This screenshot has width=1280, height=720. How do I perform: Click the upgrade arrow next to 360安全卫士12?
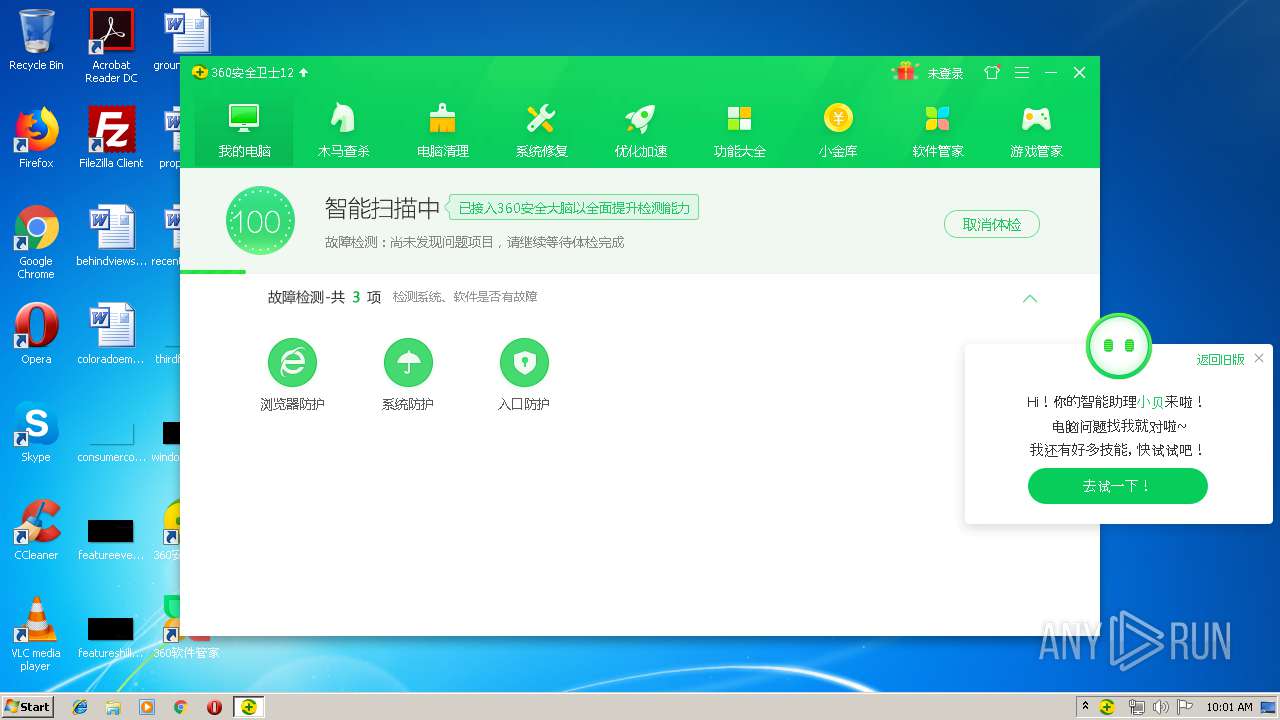(x=304, y=72)
